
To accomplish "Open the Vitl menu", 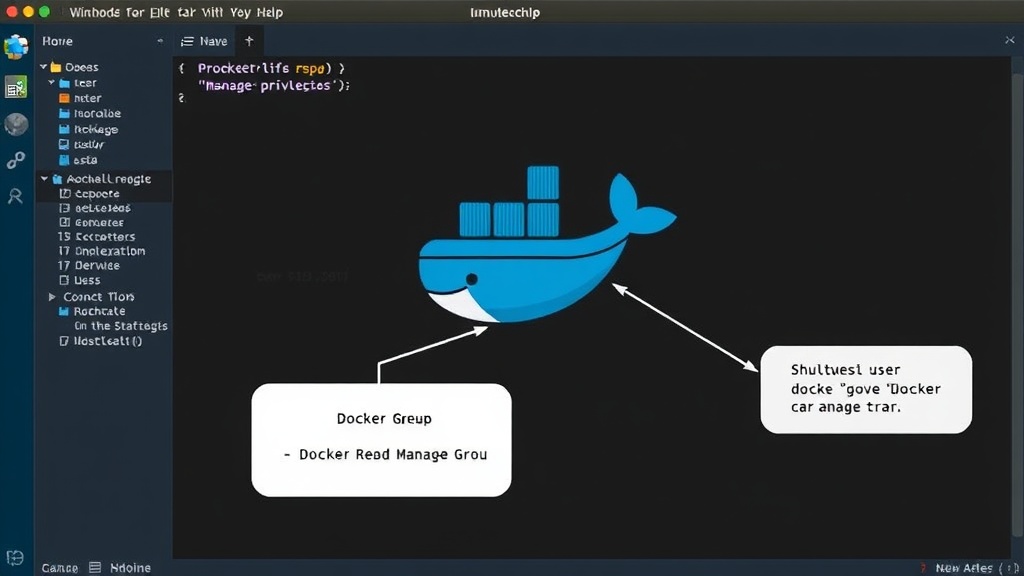I will coord(212,12).
